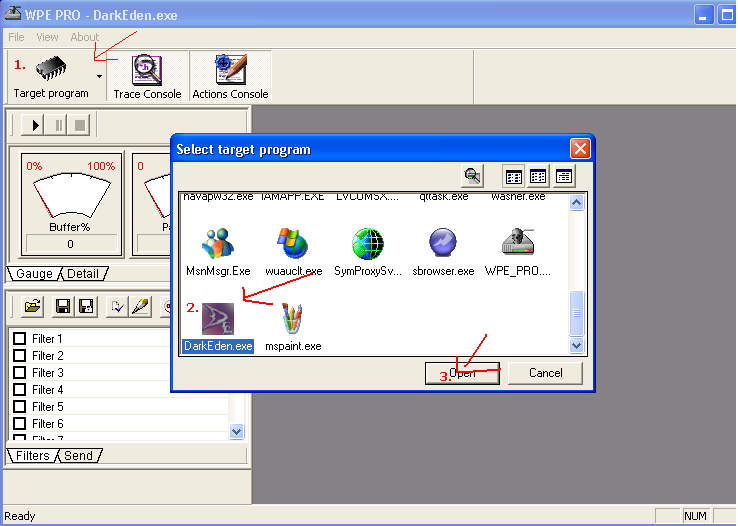Switch to the Send tab
Image resolution: width=738 pixels, height=526 pixels.
point(78,456)
